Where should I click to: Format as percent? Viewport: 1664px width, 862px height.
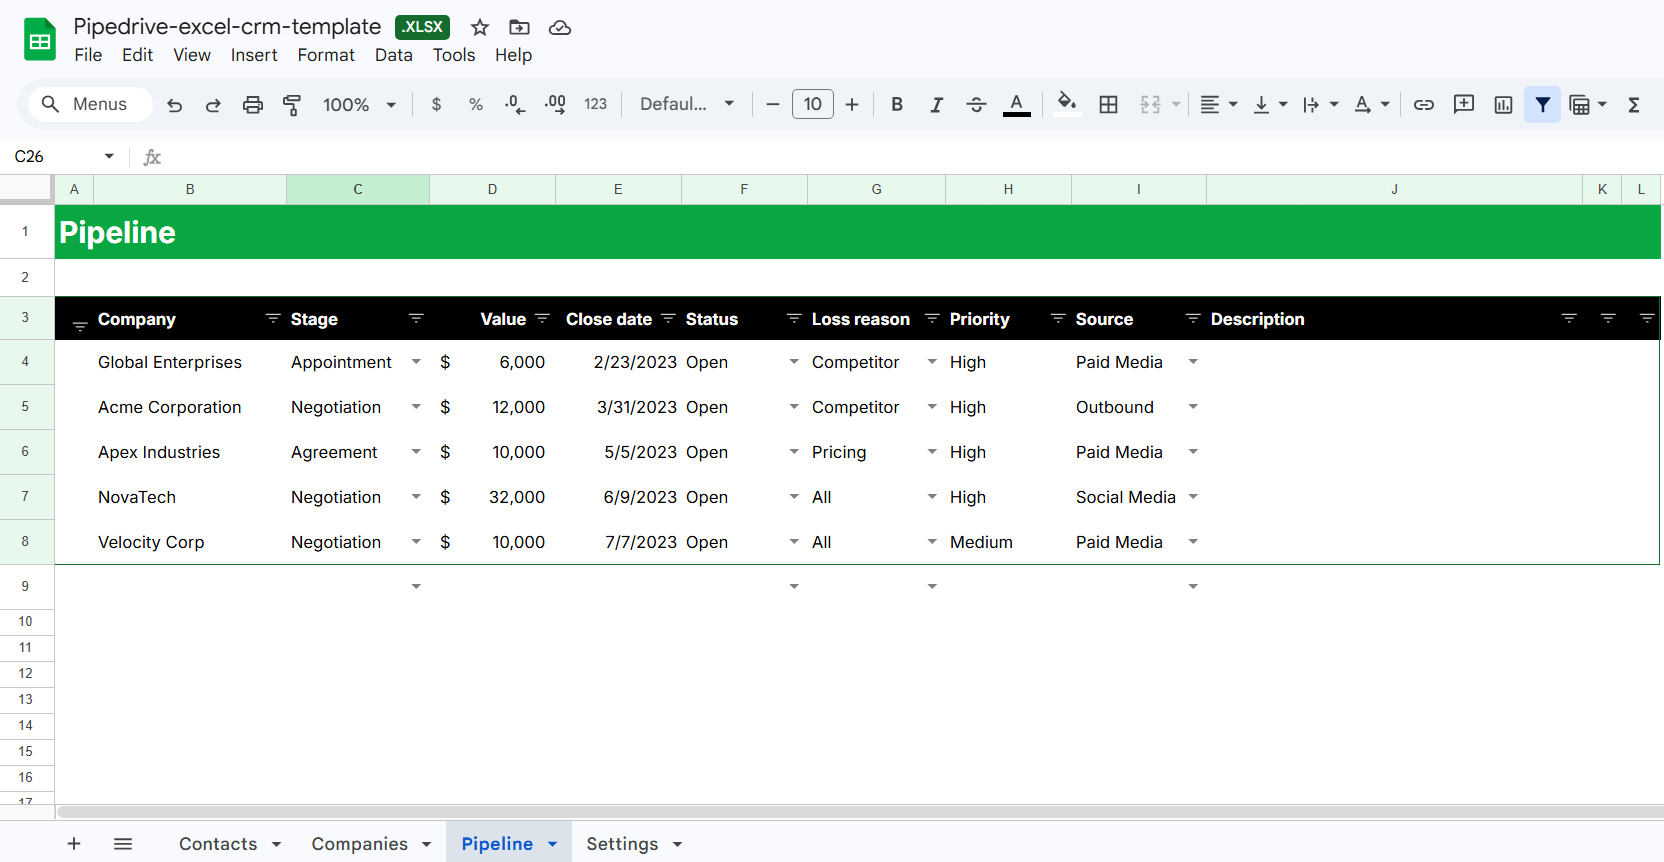476,104
